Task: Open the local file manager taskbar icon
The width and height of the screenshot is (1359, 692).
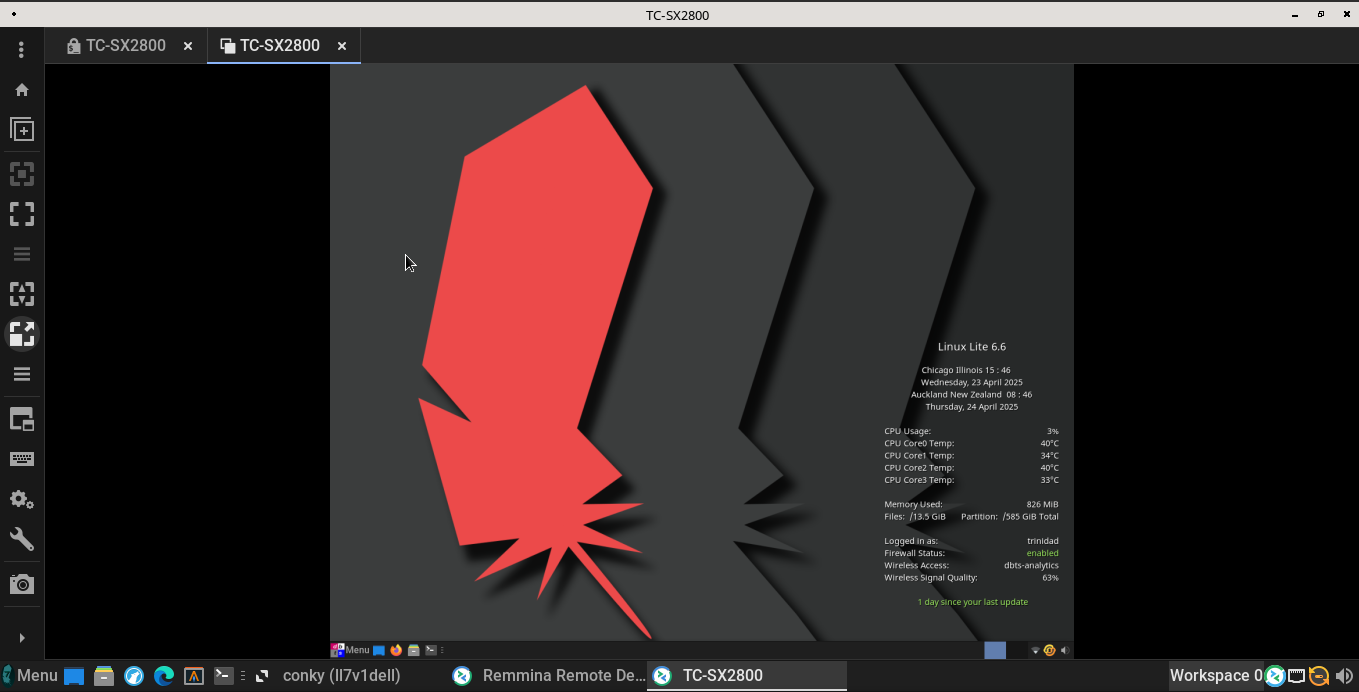Action: pyautogui.click(x=104, y=676)
